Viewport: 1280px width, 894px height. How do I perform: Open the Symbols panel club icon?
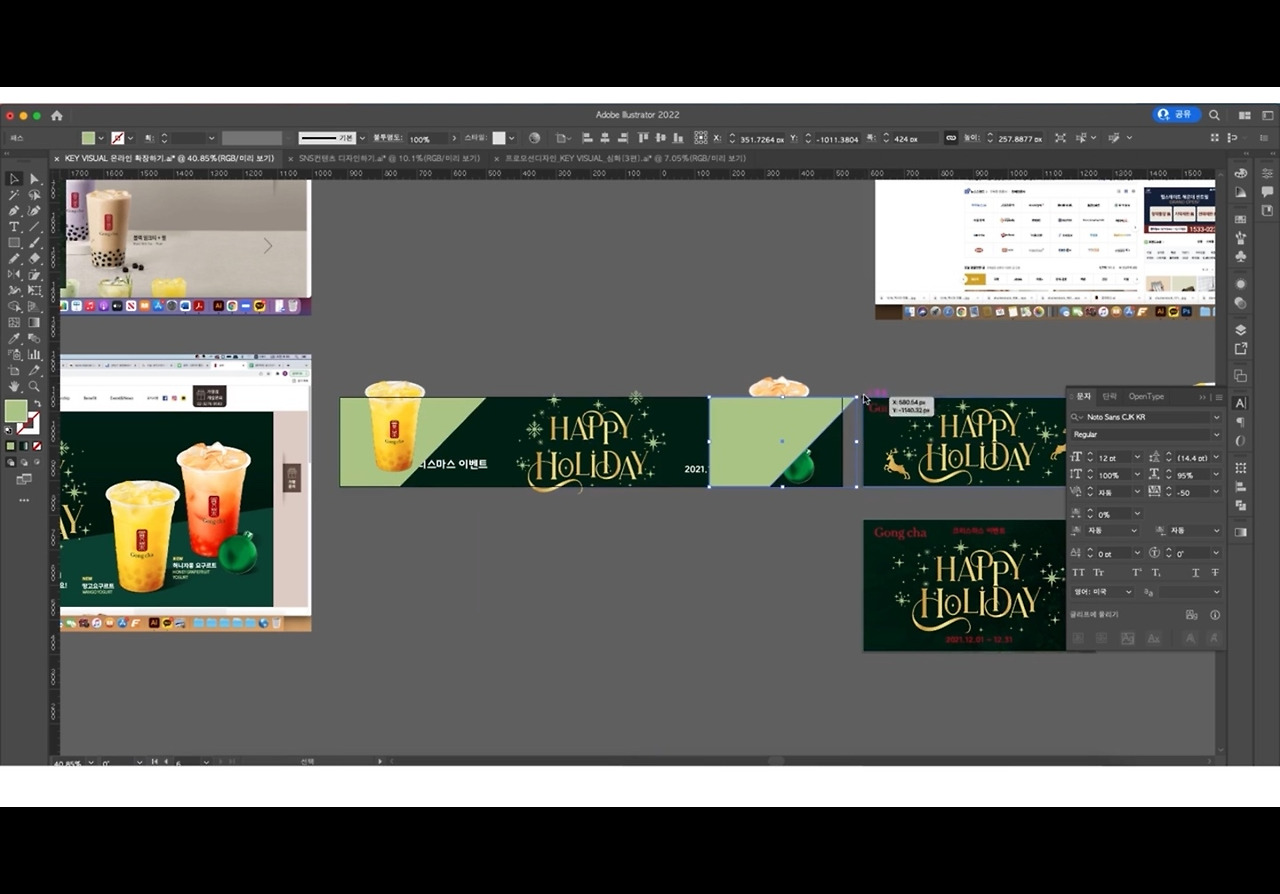pyautogui.click(x=1241, y=256)
